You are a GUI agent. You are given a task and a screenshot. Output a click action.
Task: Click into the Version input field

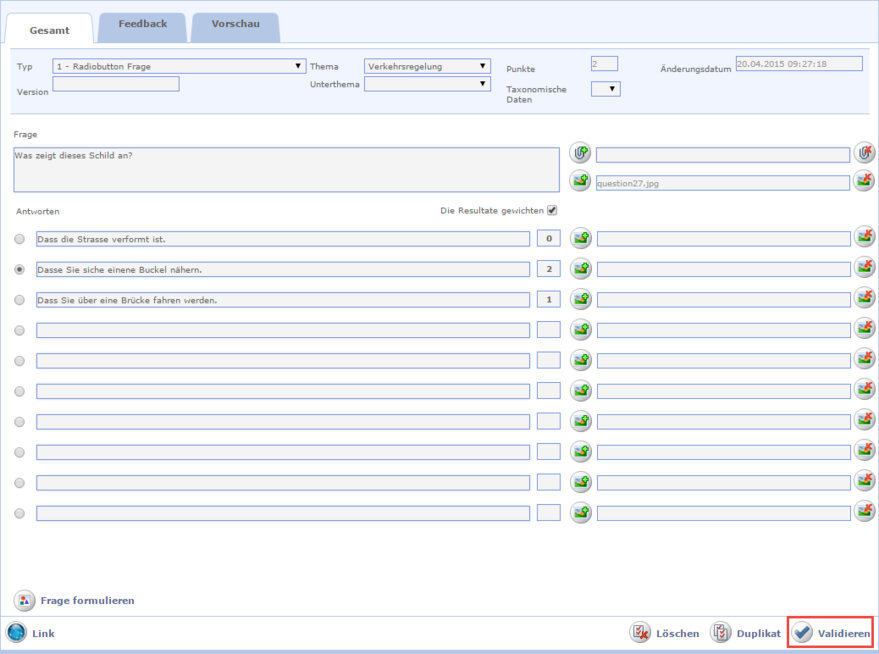(x=116, y=85)
